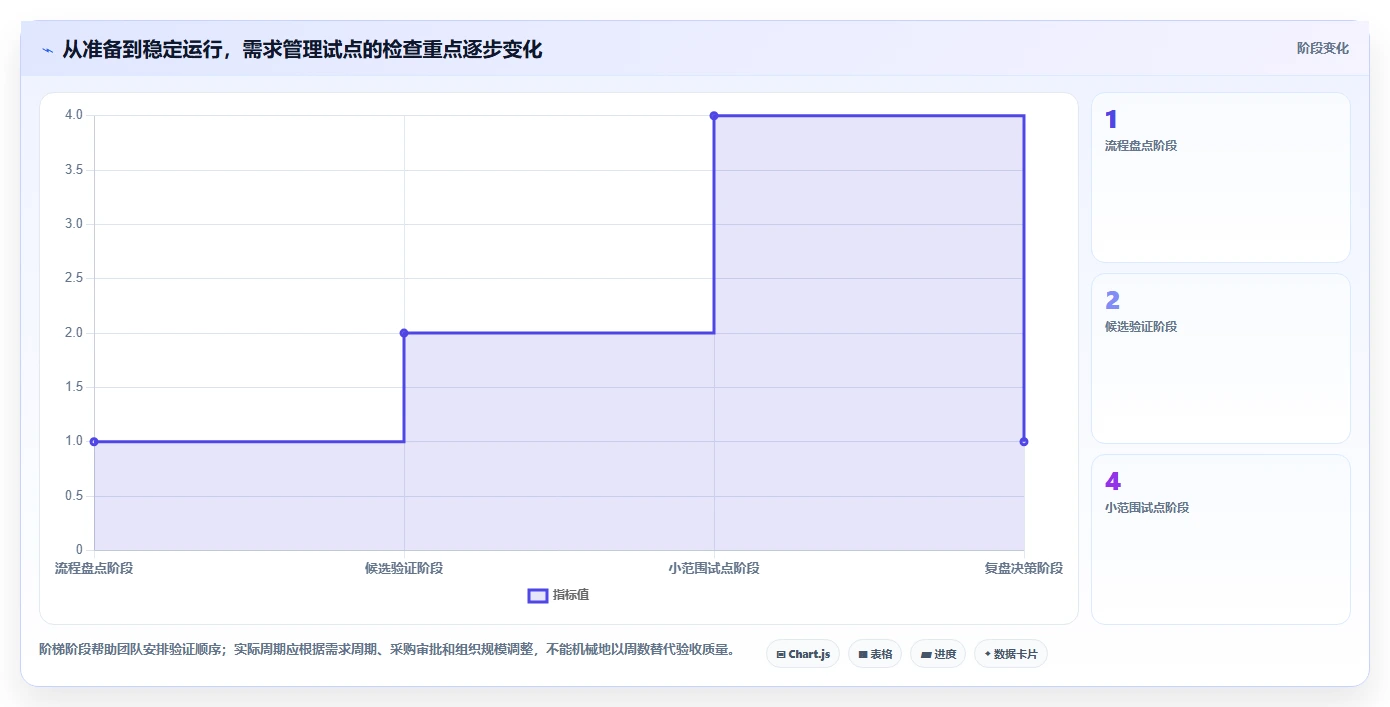Click the y-axis value 4.0

click(74, 115)
